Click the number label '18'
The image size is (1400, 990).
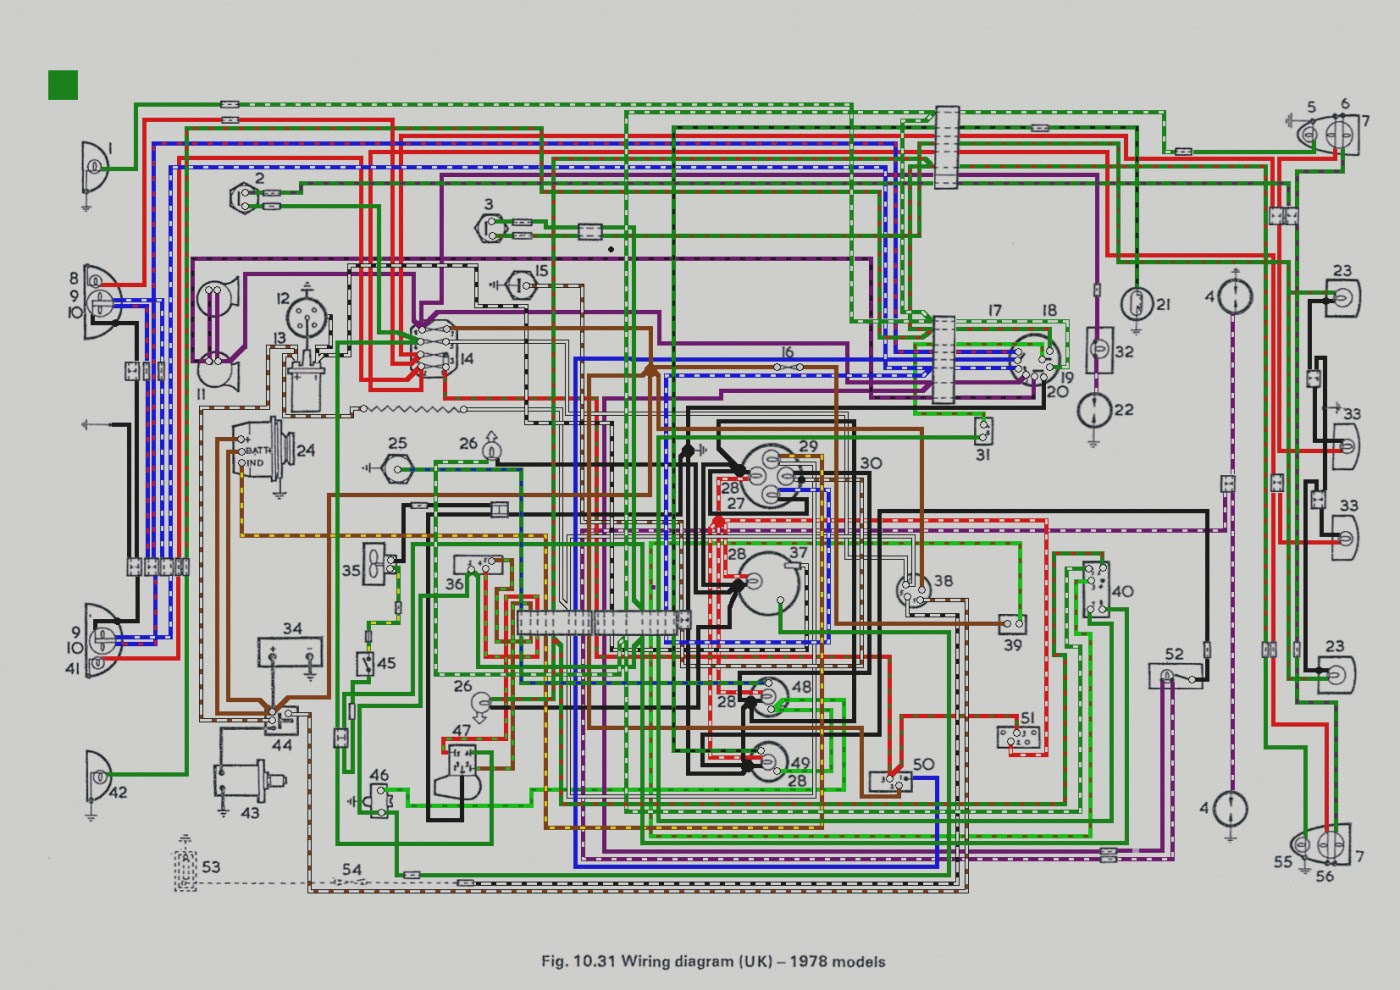click(x=1049, y=311)
